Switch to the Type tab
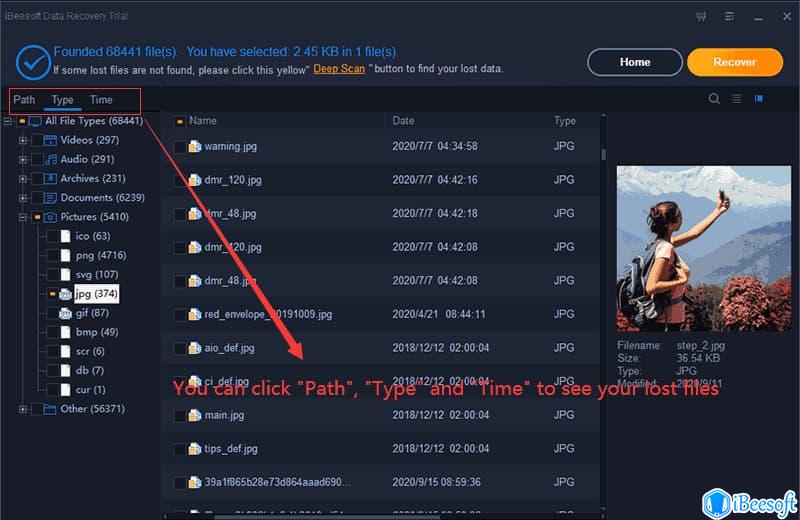The width and height of the screenshot is (800, 520). click(62, 100)
